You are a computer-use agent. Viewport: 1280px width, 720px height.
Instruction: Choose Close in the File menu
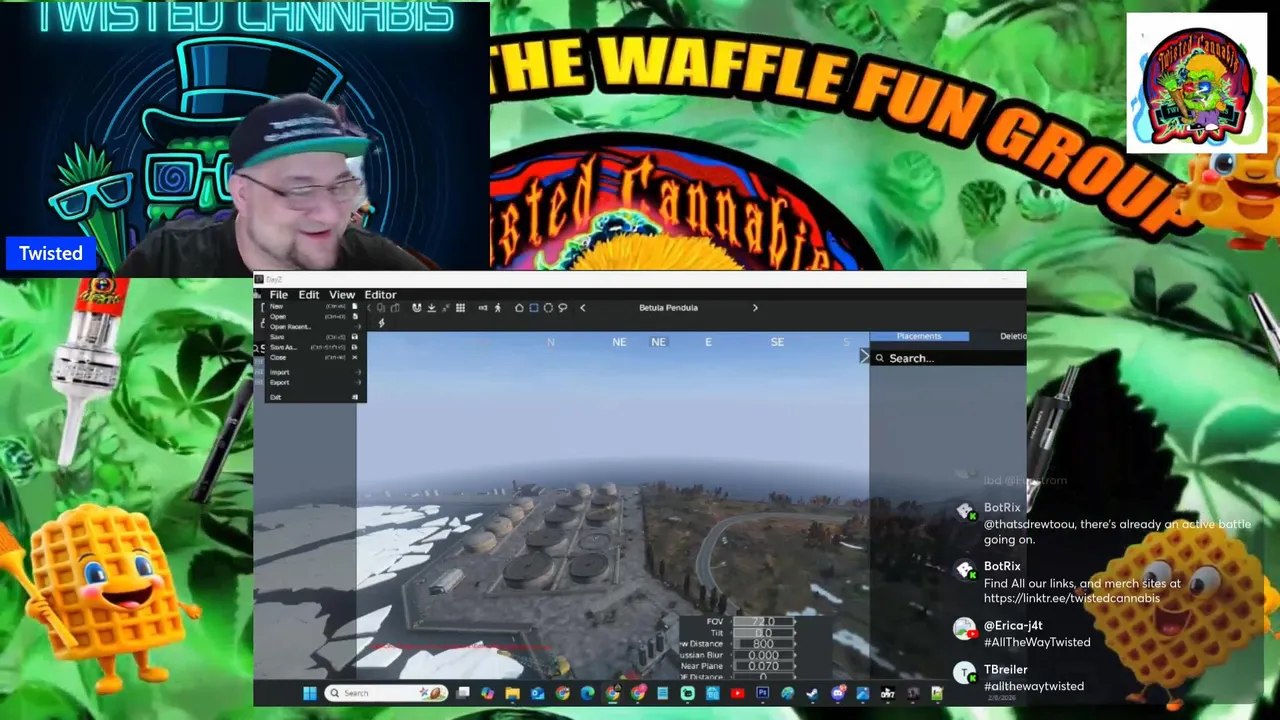(315, 357)
